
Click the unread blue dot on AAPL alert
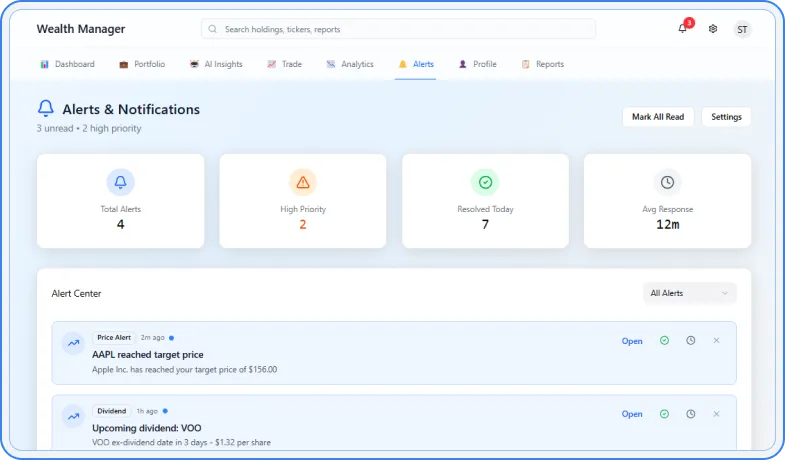pyautogui.click(x=171, y=338)
